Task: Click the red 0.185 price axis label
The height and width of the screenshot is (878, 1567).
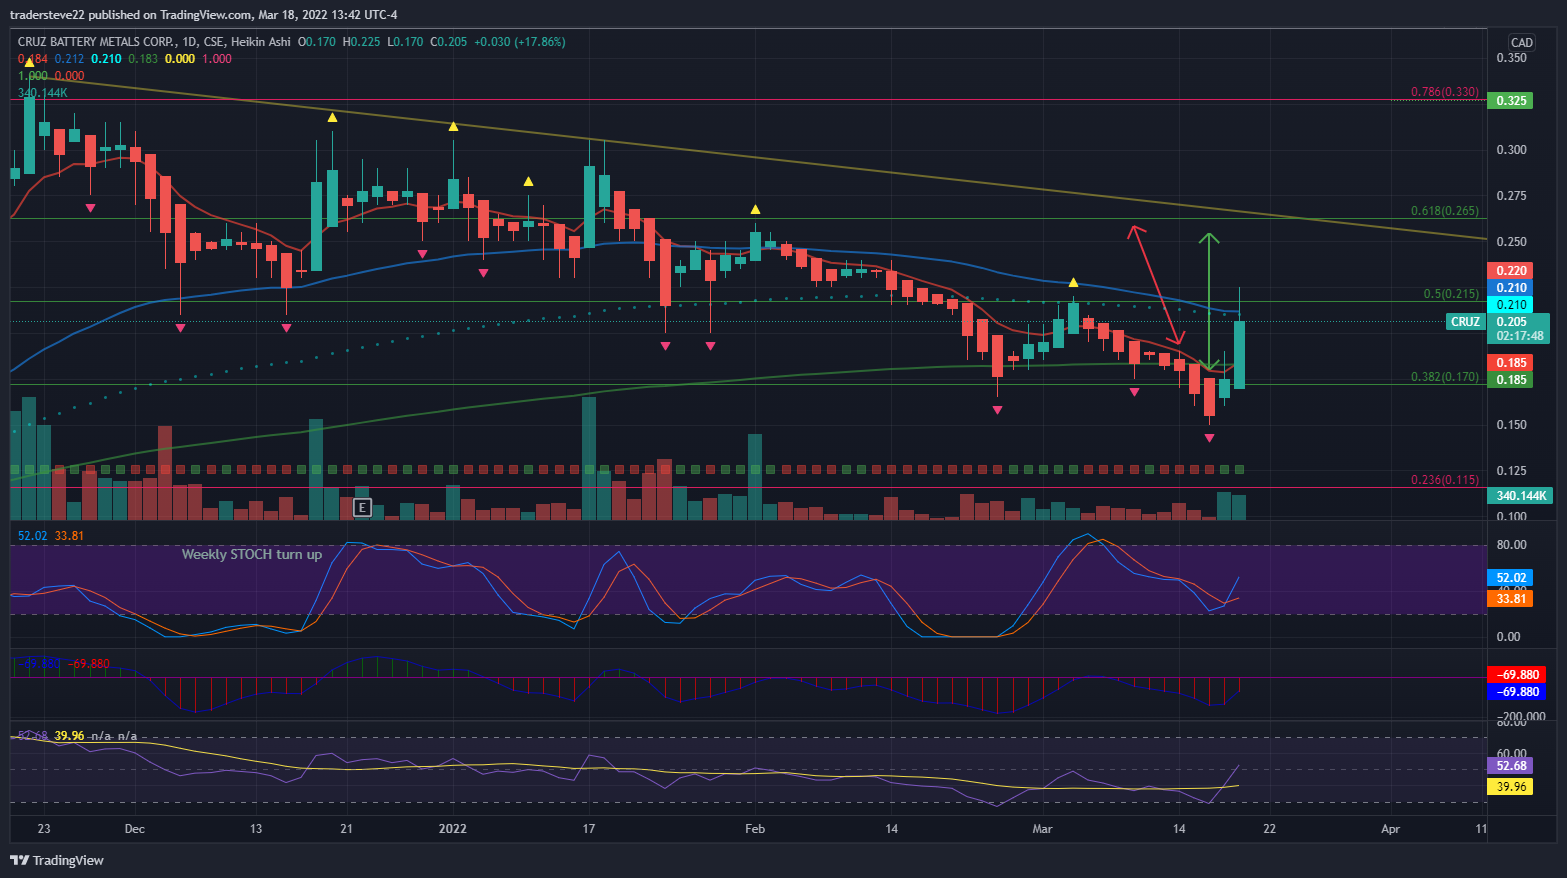Action: tap(1510, 363)
